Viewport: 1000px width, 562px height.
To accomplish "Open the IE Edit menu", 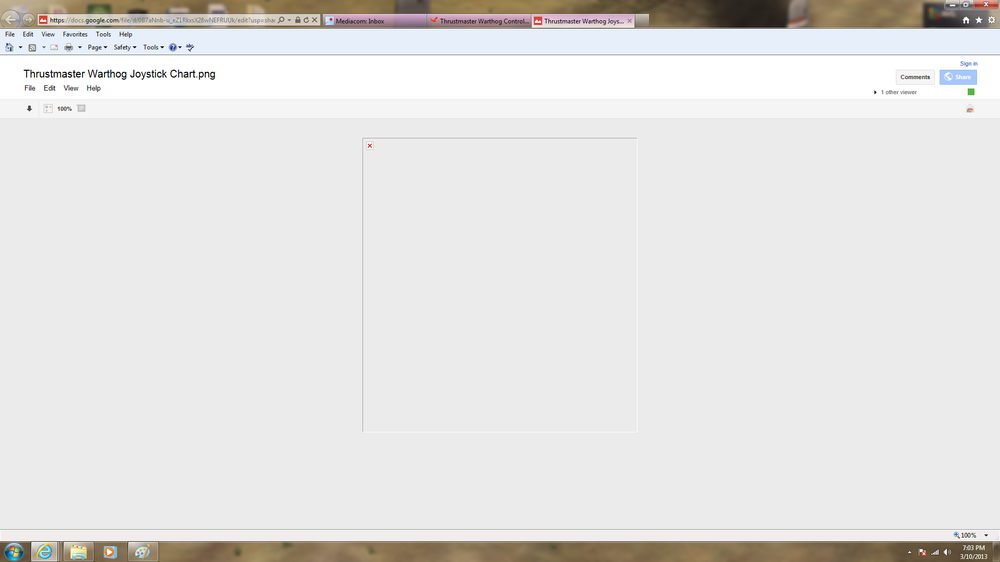I will [28, 34].
